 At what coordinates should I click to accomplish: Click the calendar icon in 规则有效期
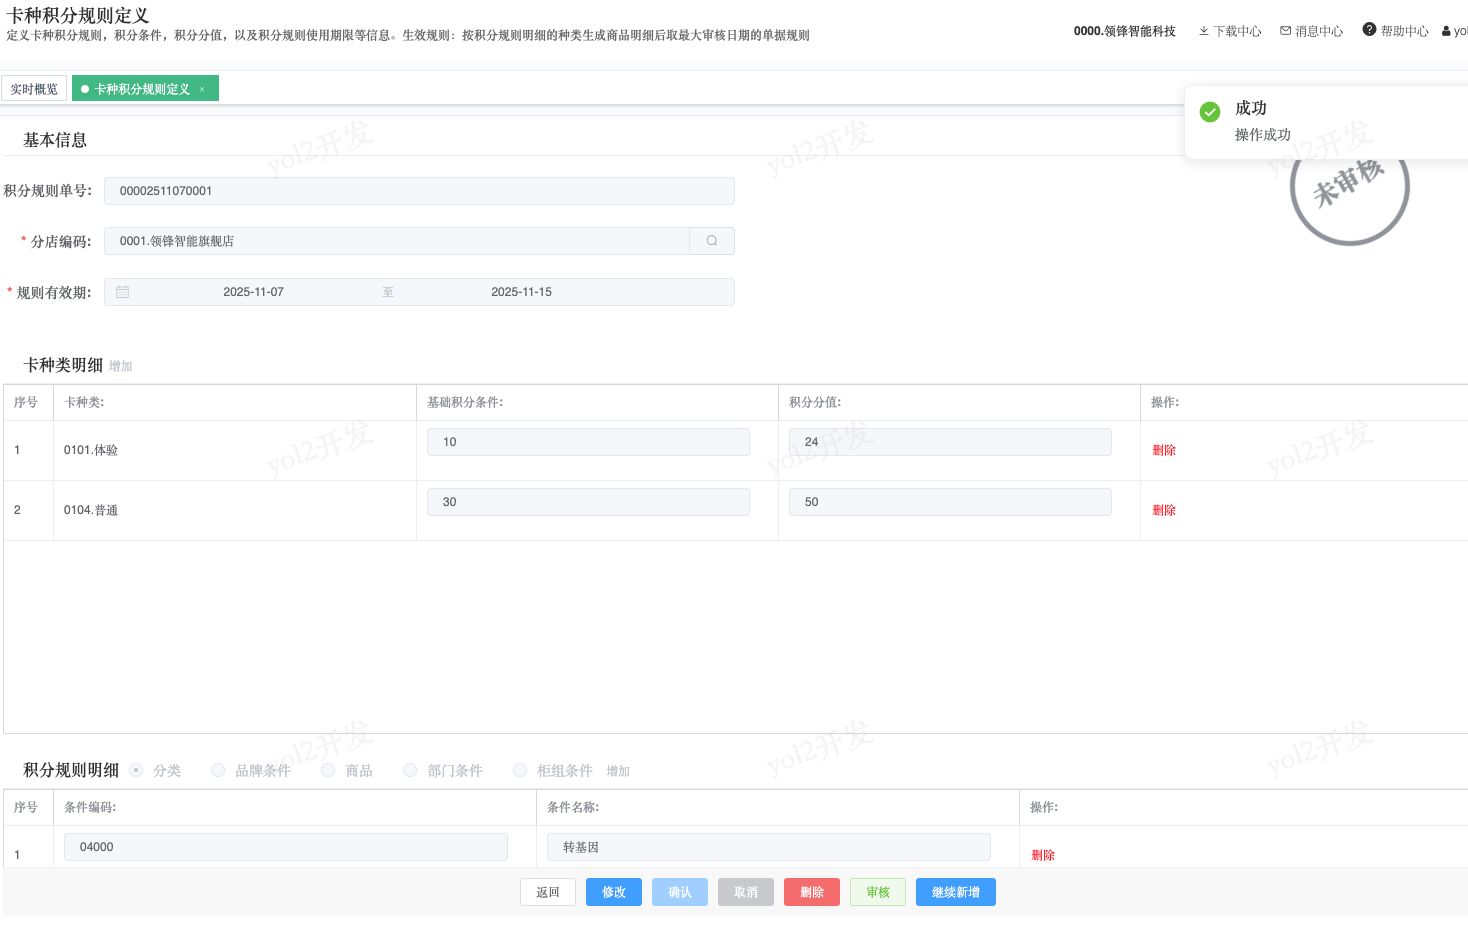(123, 292)
